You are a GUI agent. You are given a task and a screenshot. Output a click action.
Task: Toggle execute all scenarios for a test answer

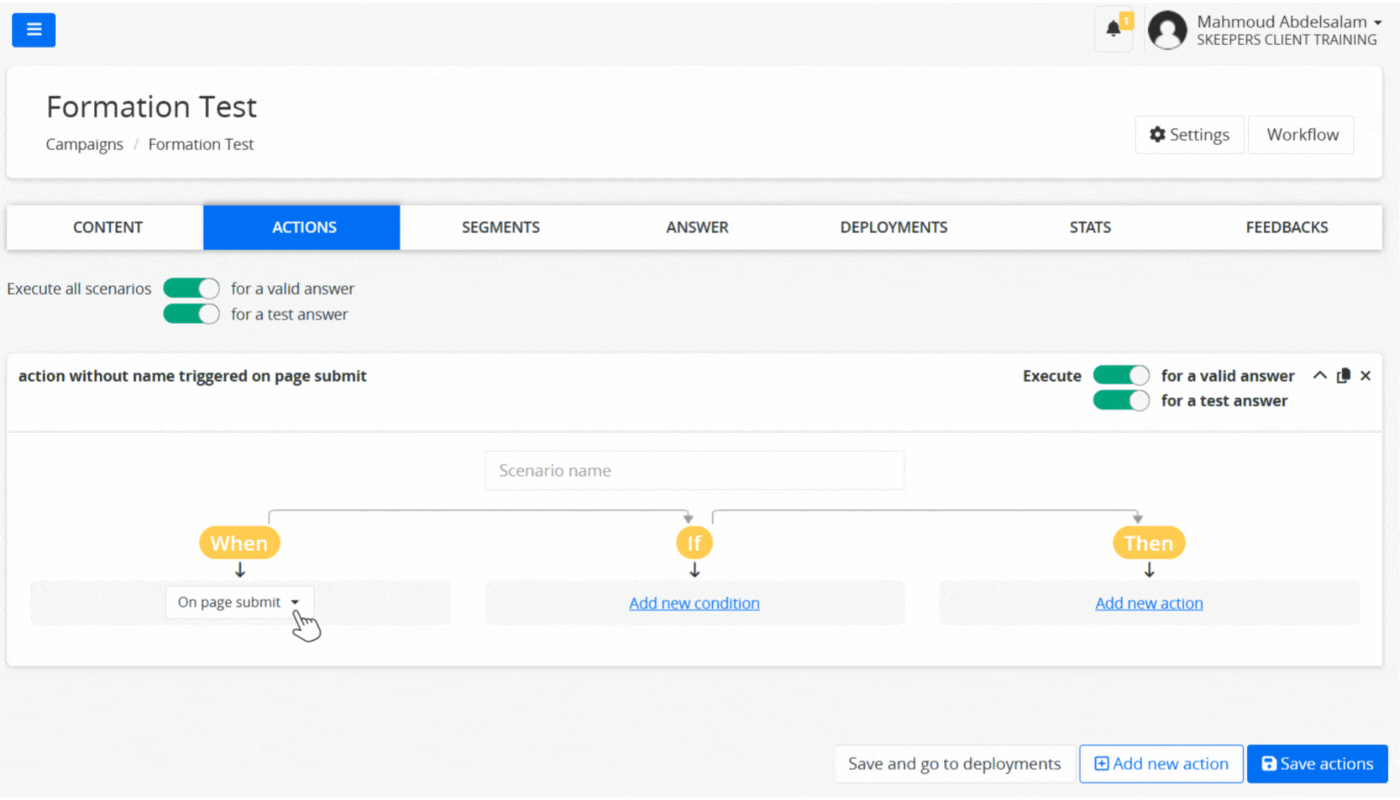(x=191, y=314)
